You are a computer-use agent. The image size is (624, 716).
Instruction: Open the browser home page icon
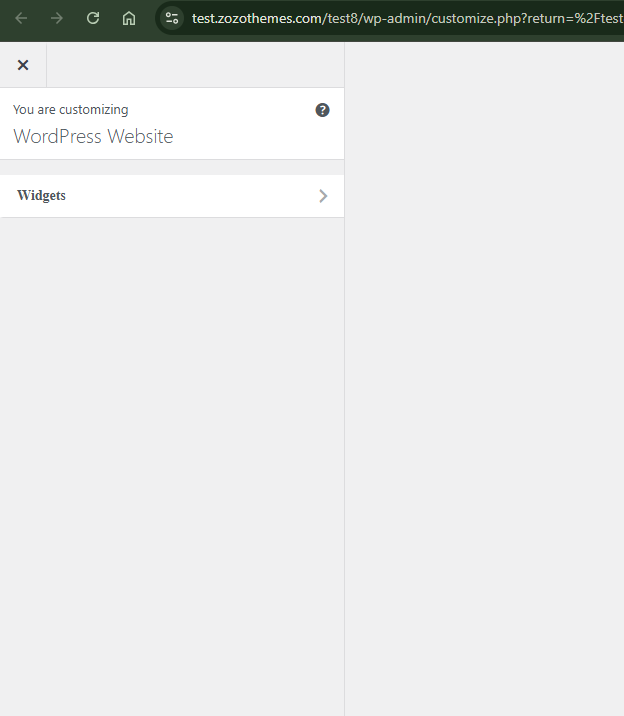129,18
